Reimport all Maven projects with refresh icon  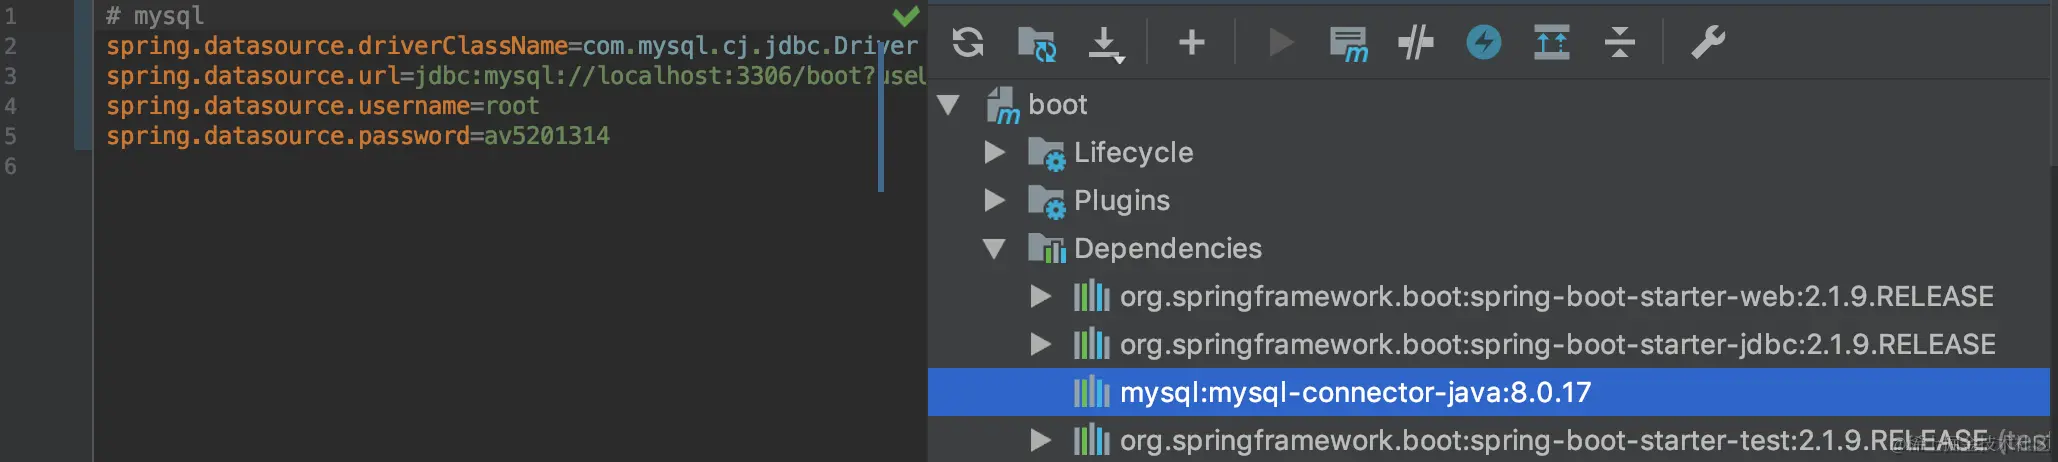tap(967, 42)
